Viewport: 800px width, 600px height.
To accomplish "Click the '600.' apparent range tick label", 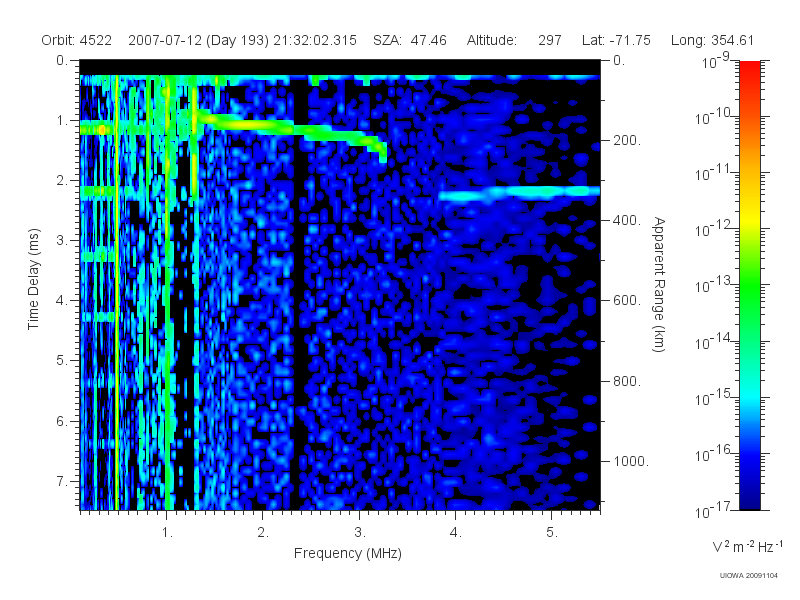I will (627, 301).
